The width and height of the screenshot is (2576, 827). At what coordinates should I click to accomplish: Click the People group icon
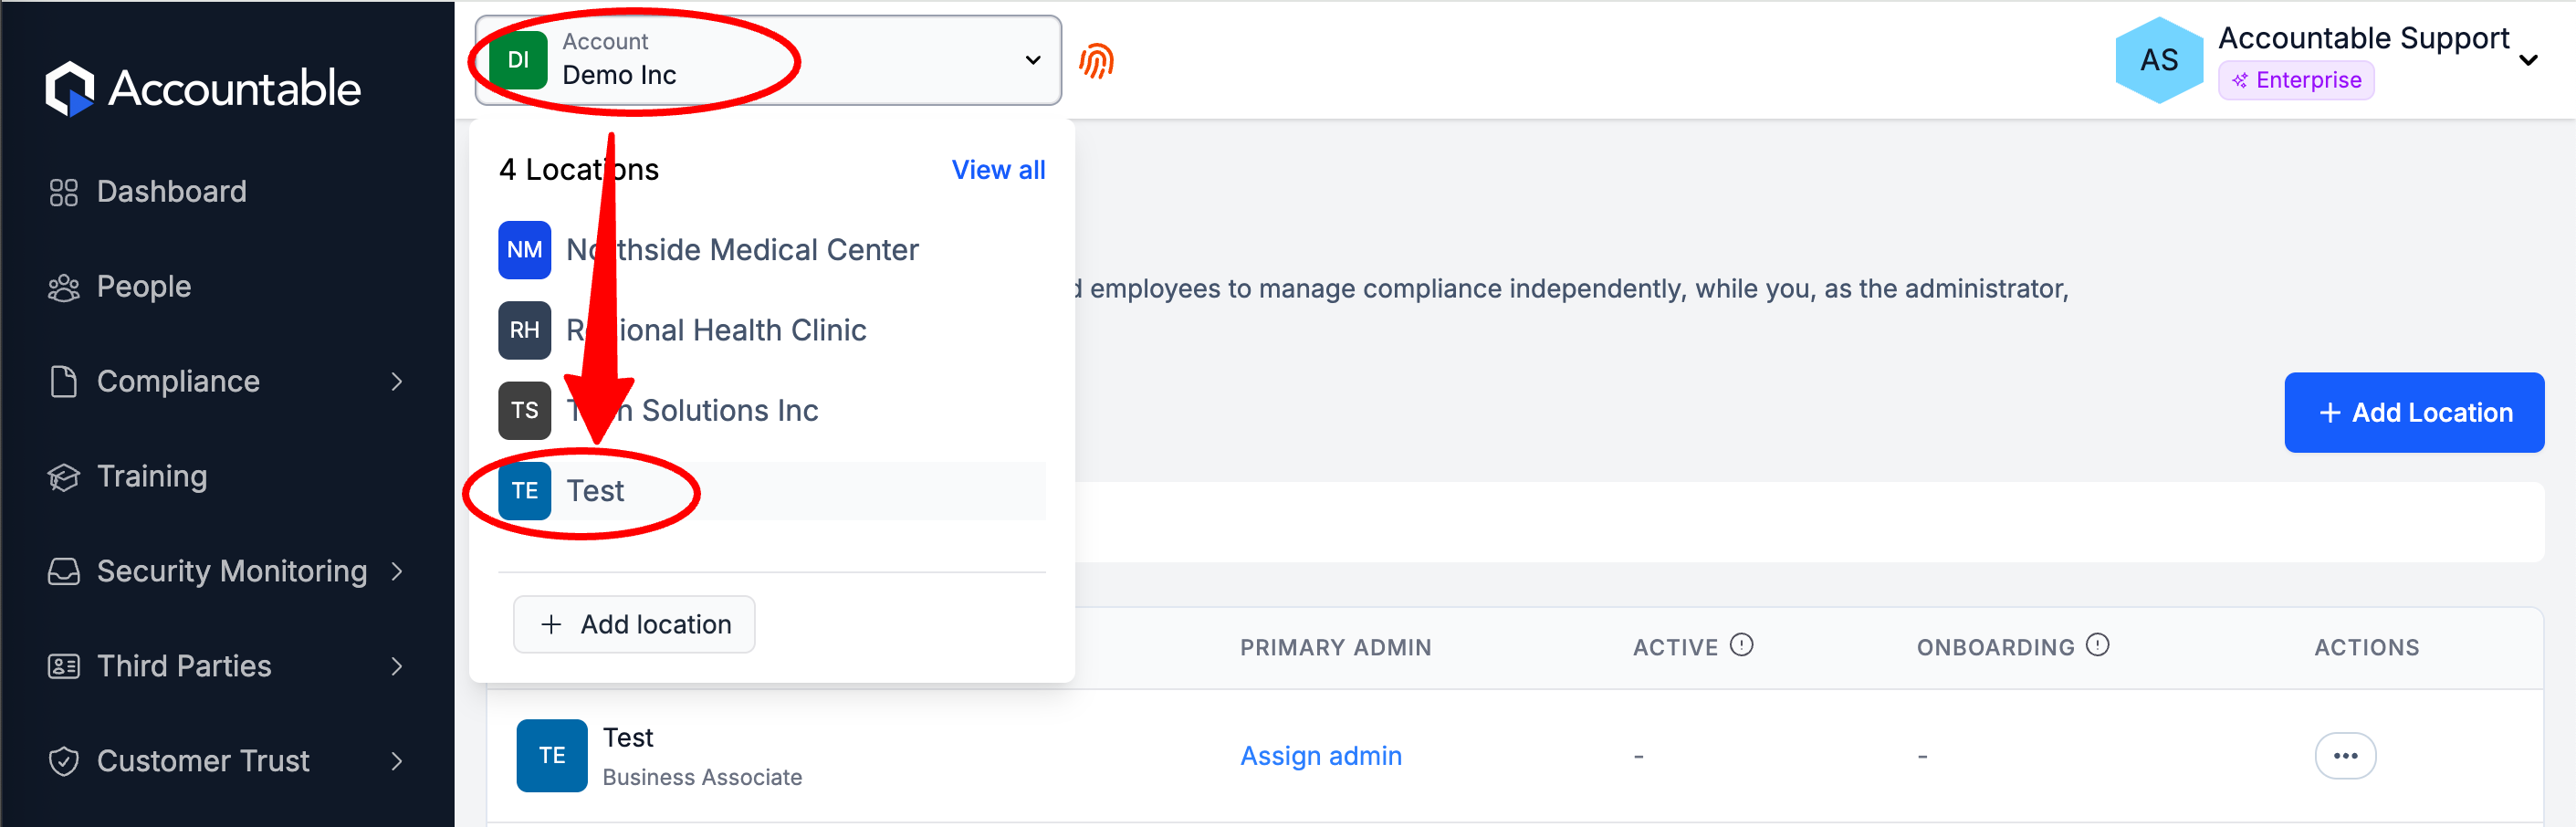point(63,287)
